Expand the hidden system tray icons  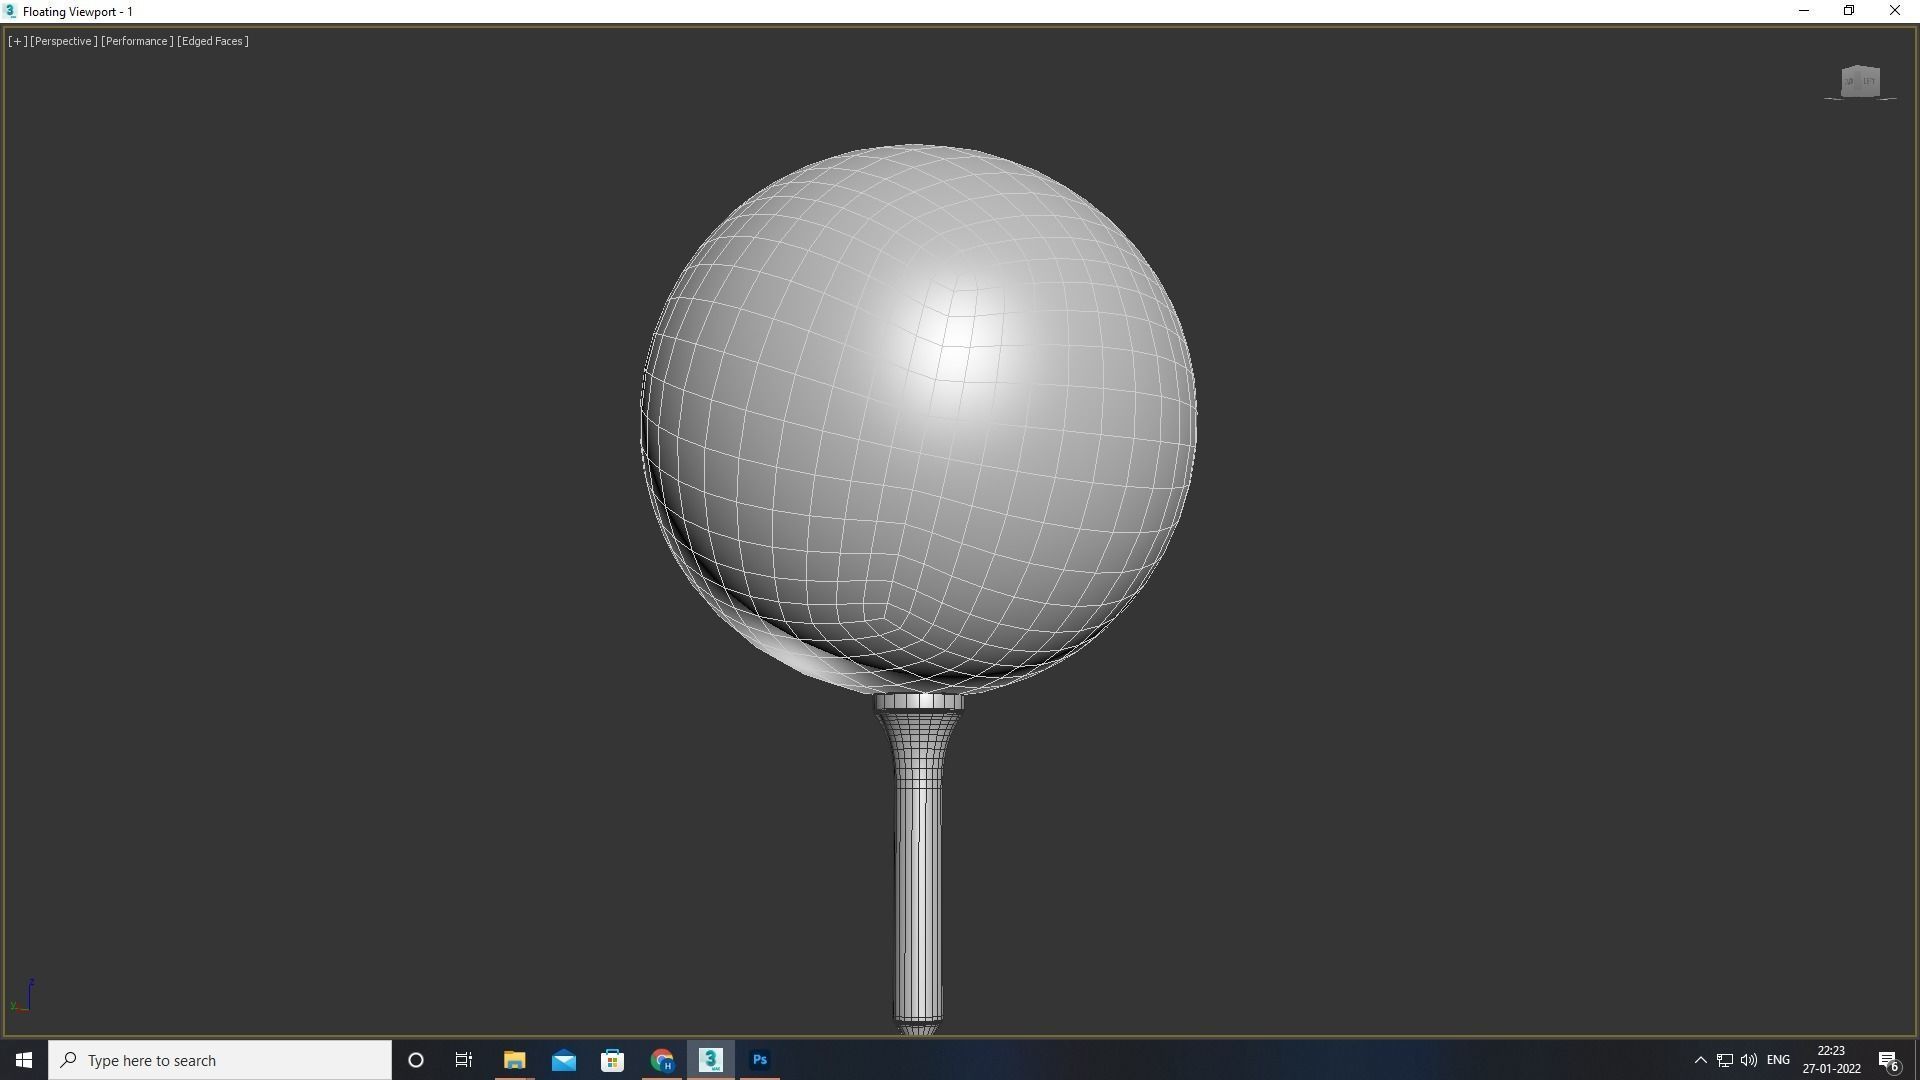click(1700, 1060)
